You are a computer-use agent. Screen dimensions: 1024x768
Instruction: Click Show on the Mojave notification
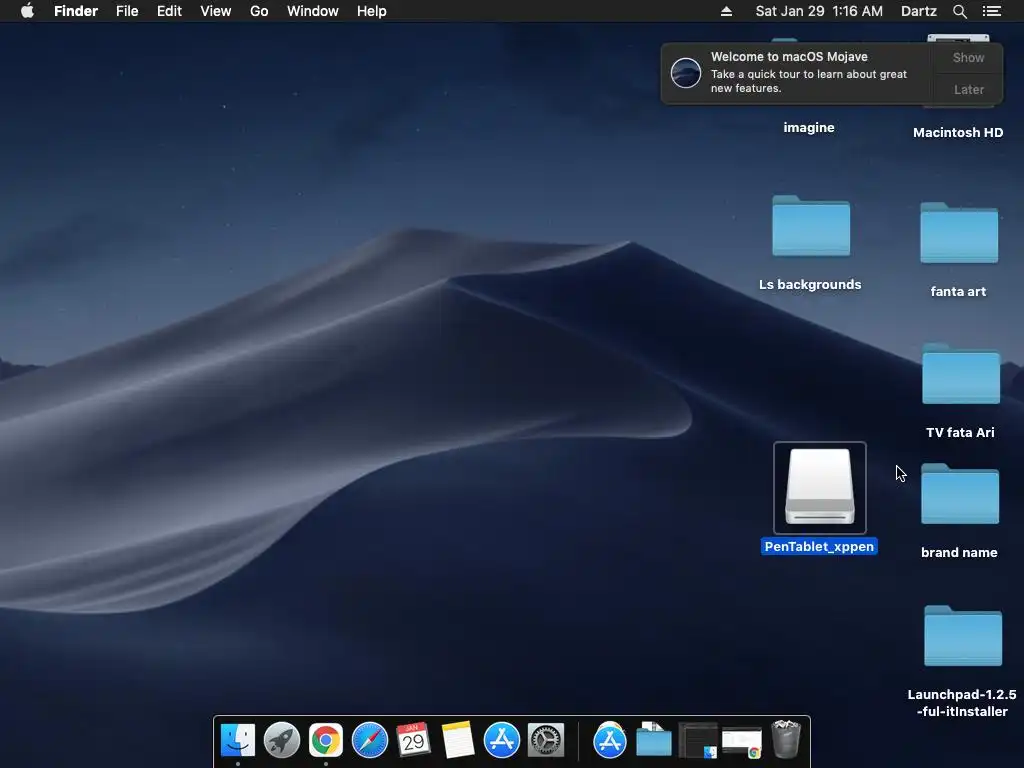click(968, 57)
